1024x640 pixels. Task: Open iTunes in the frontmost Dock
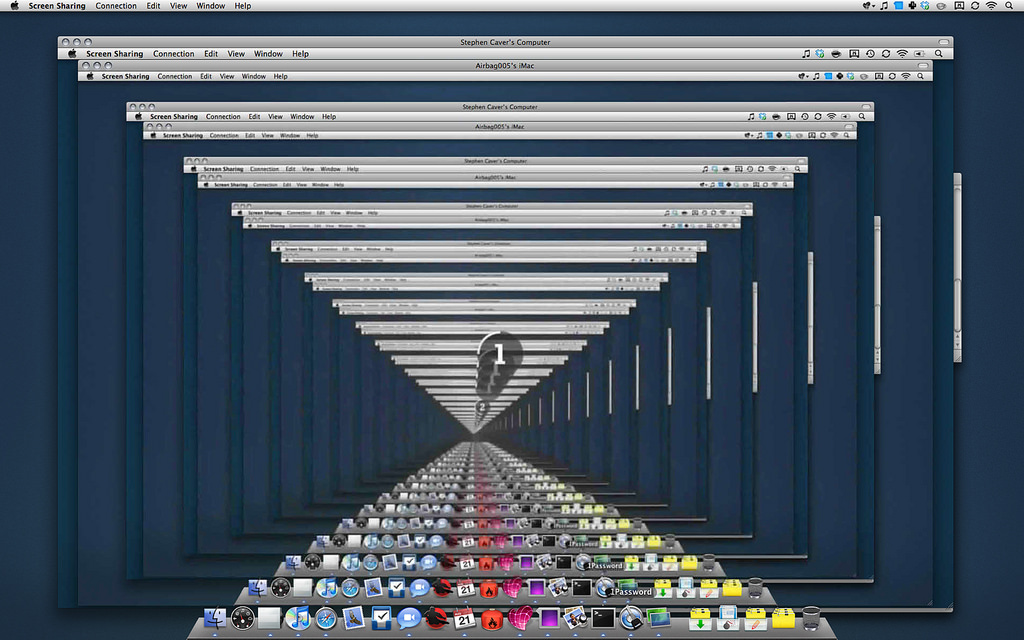297,617
